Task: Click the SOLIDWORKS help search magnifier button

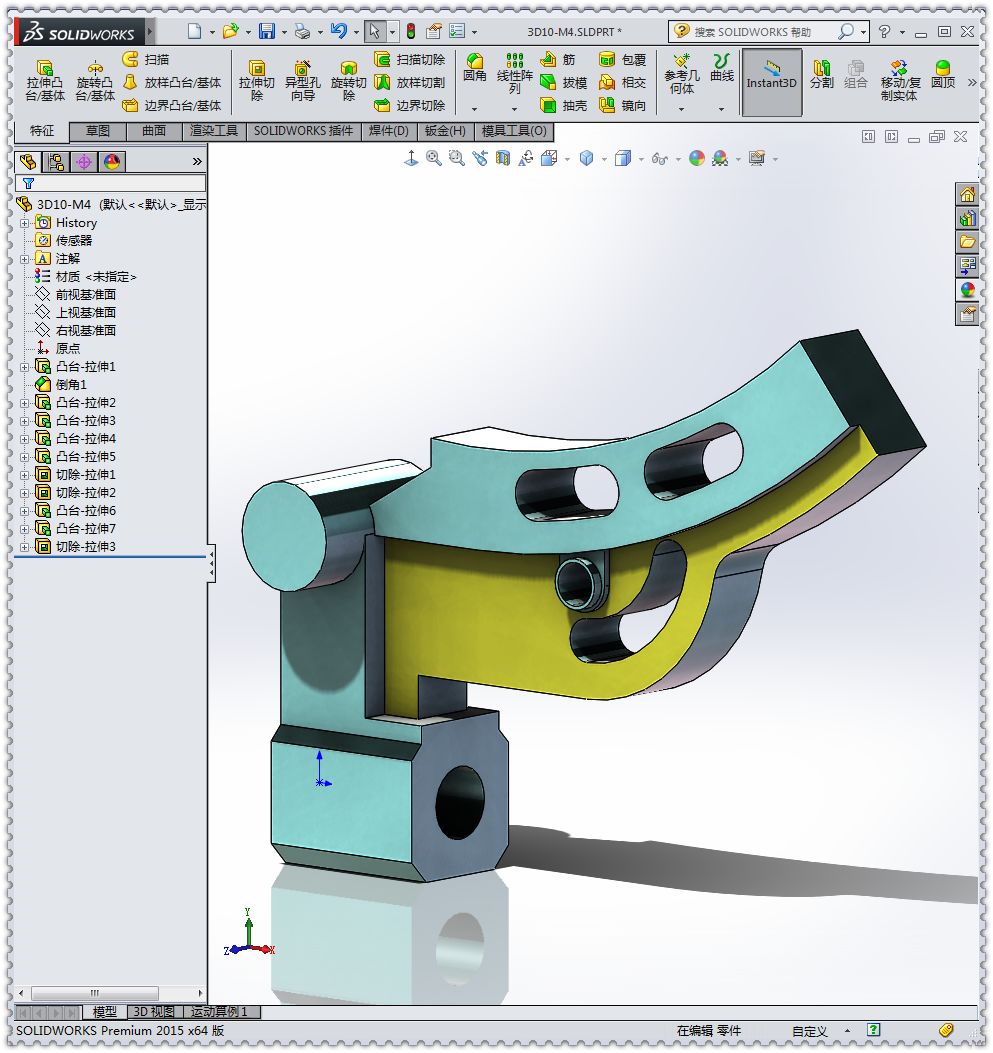Action: [844, 31]
